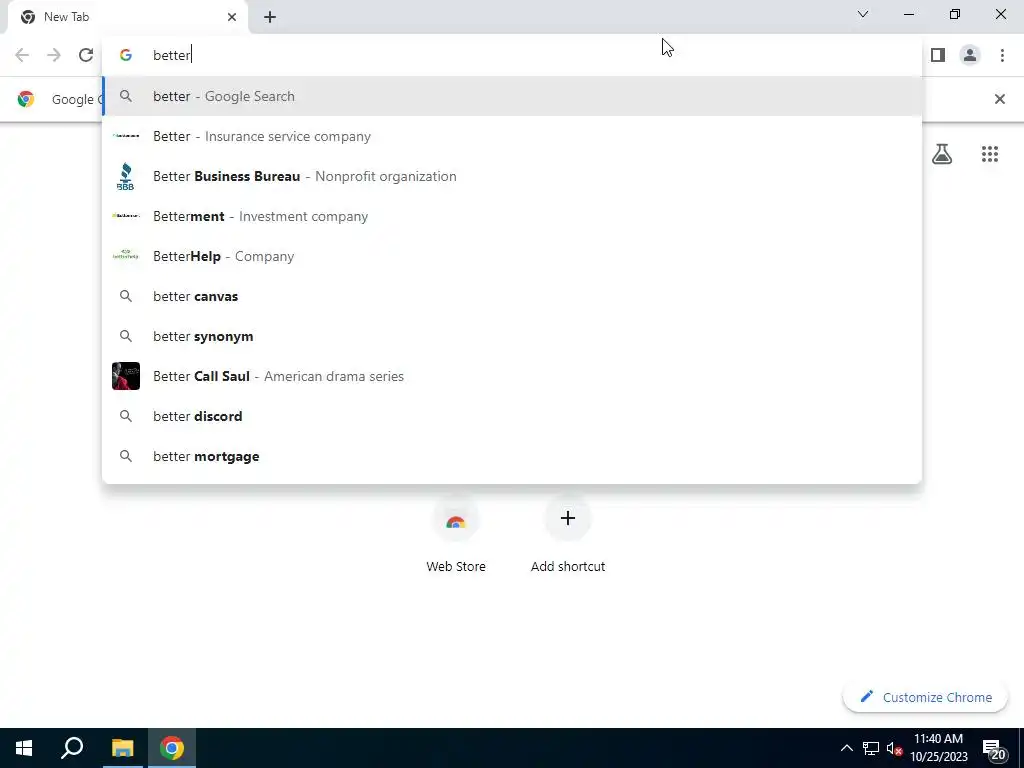Click the Better insurance logo icon
Screen dimensions: 1024x768
tap(125, 136)
